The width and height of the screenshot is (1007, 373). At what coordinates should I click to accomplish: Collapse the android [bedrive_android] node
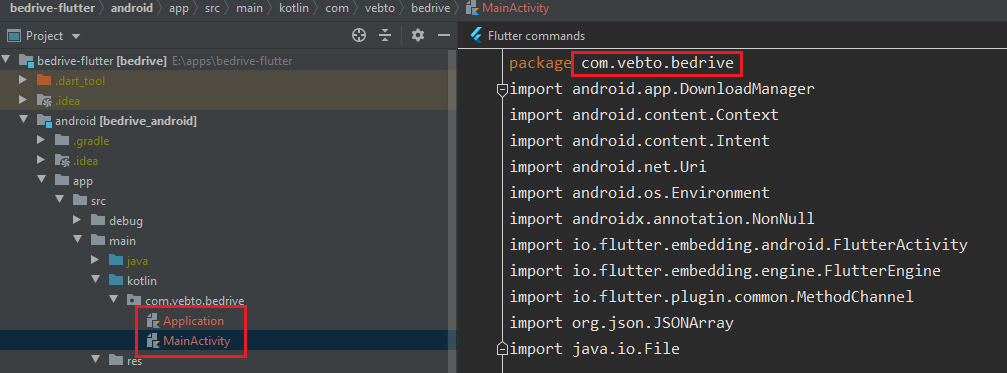point(24,120)
